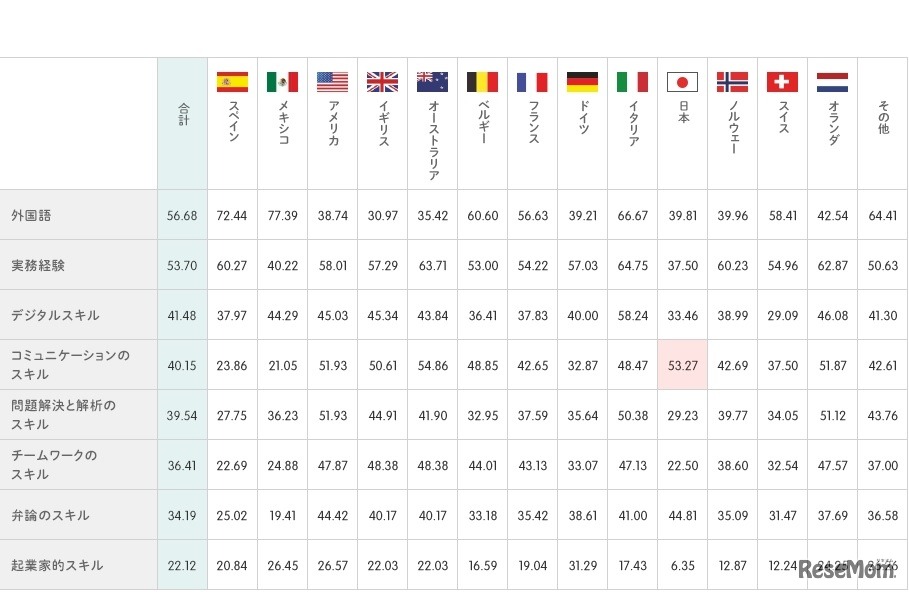
Task: Click the highlighted pink 53.27 cell
Action: click(x=682, y=365)
